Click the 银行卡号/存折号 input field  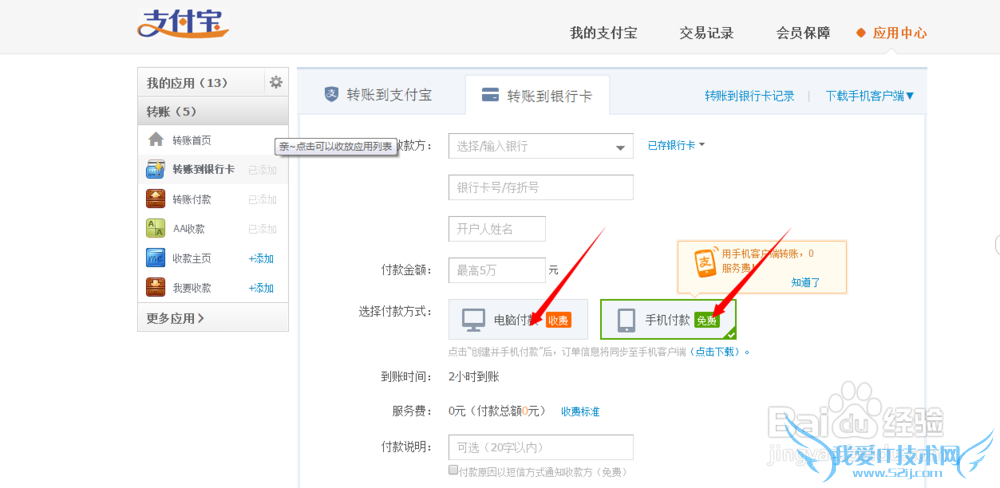(x=541, y=188)
